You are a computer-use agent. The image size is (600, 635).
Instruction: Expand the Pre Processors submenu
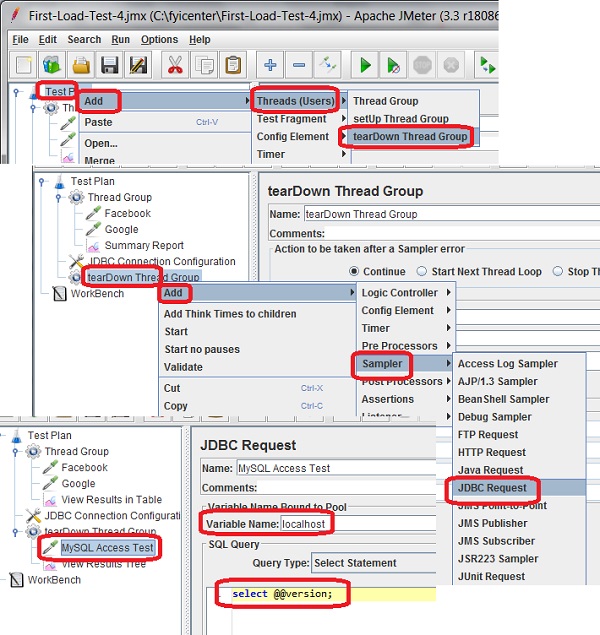click(406, 345)
